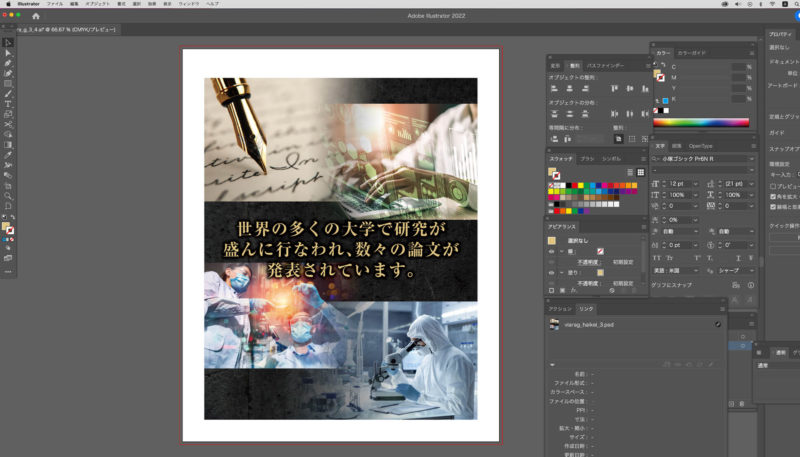Switch Swatches panel to list view
The height and width of the screenshot is (457, 800).
point(630,172)
